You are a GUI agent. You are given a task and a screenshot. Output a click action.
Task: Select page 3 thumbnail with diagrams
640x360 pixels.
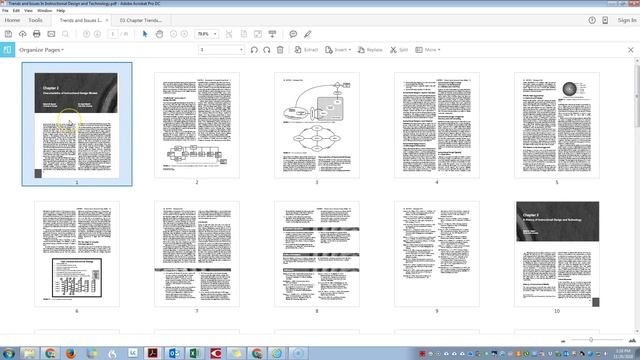tap(317, 125)
